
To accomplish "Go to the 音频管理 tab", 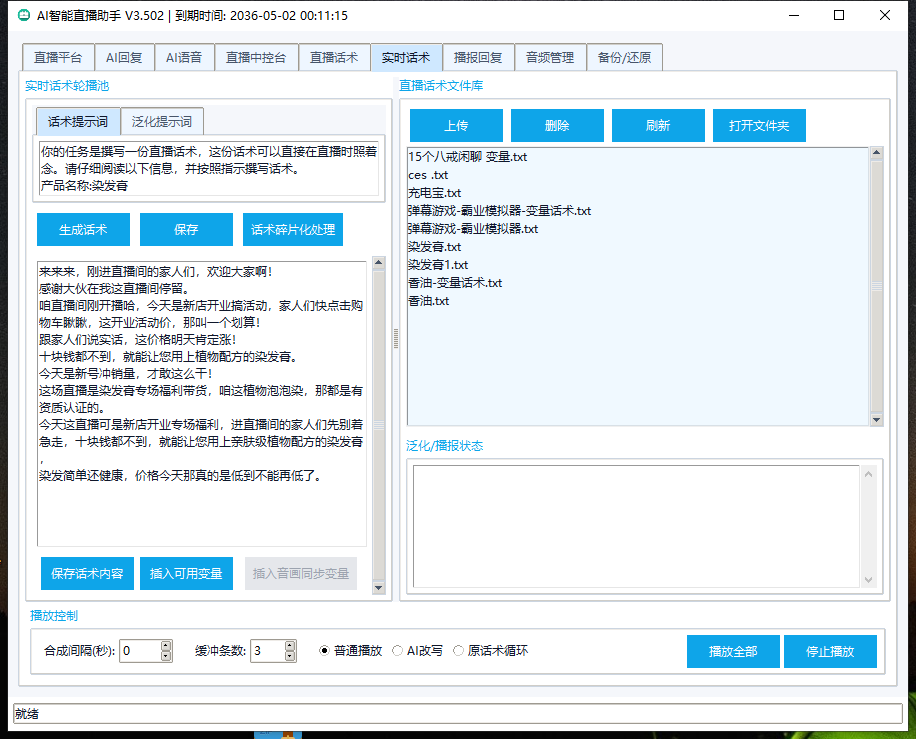I will (x=550, y=58).
